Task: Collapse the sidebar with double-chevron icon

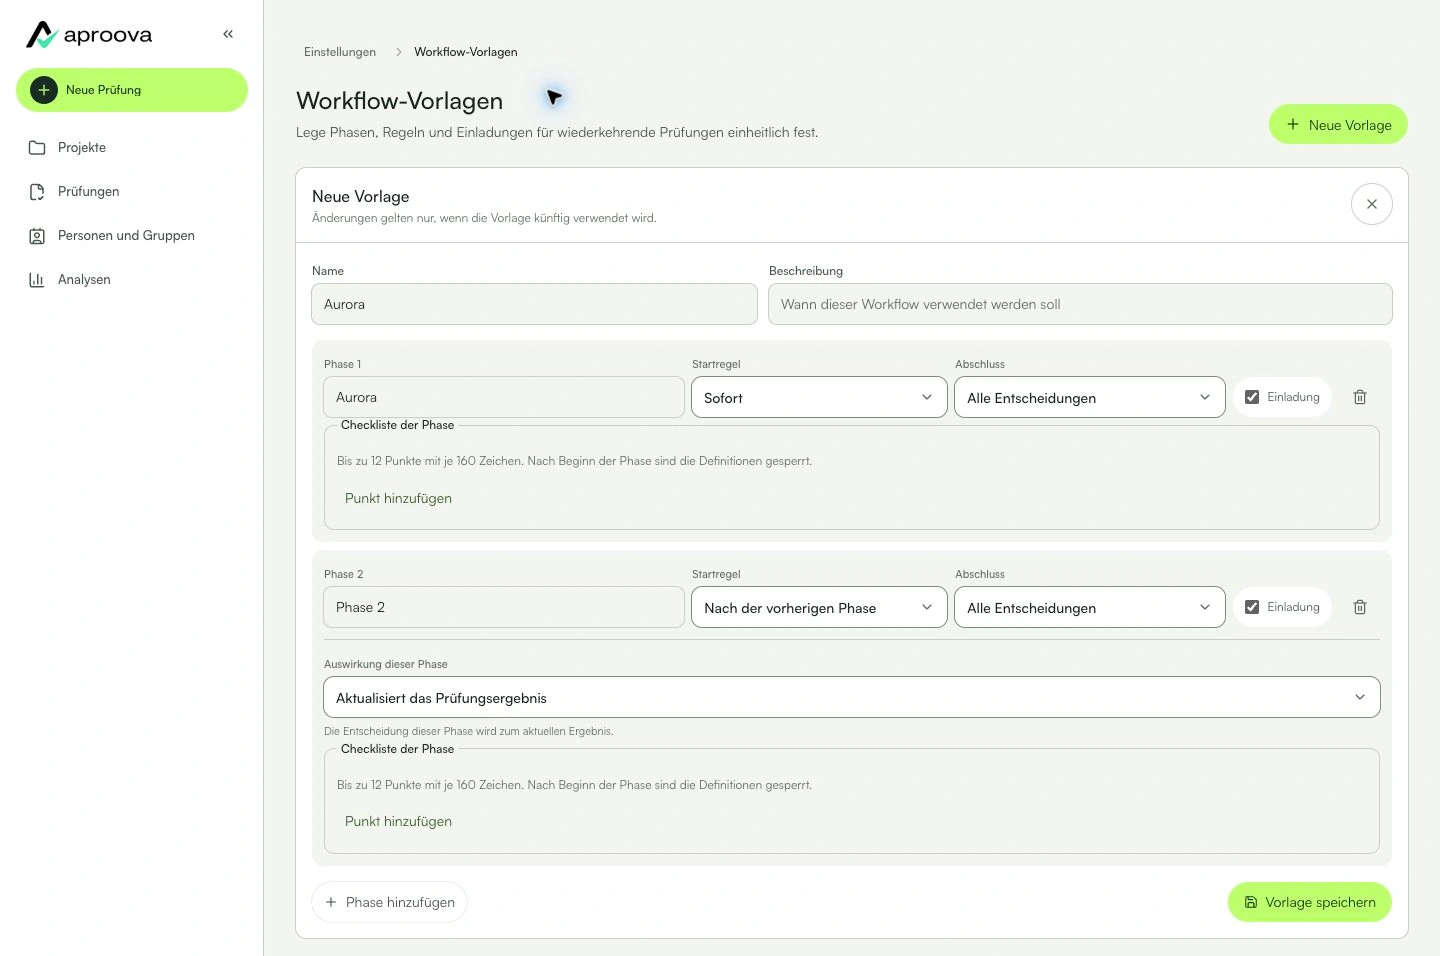Action: pos(228,34)
